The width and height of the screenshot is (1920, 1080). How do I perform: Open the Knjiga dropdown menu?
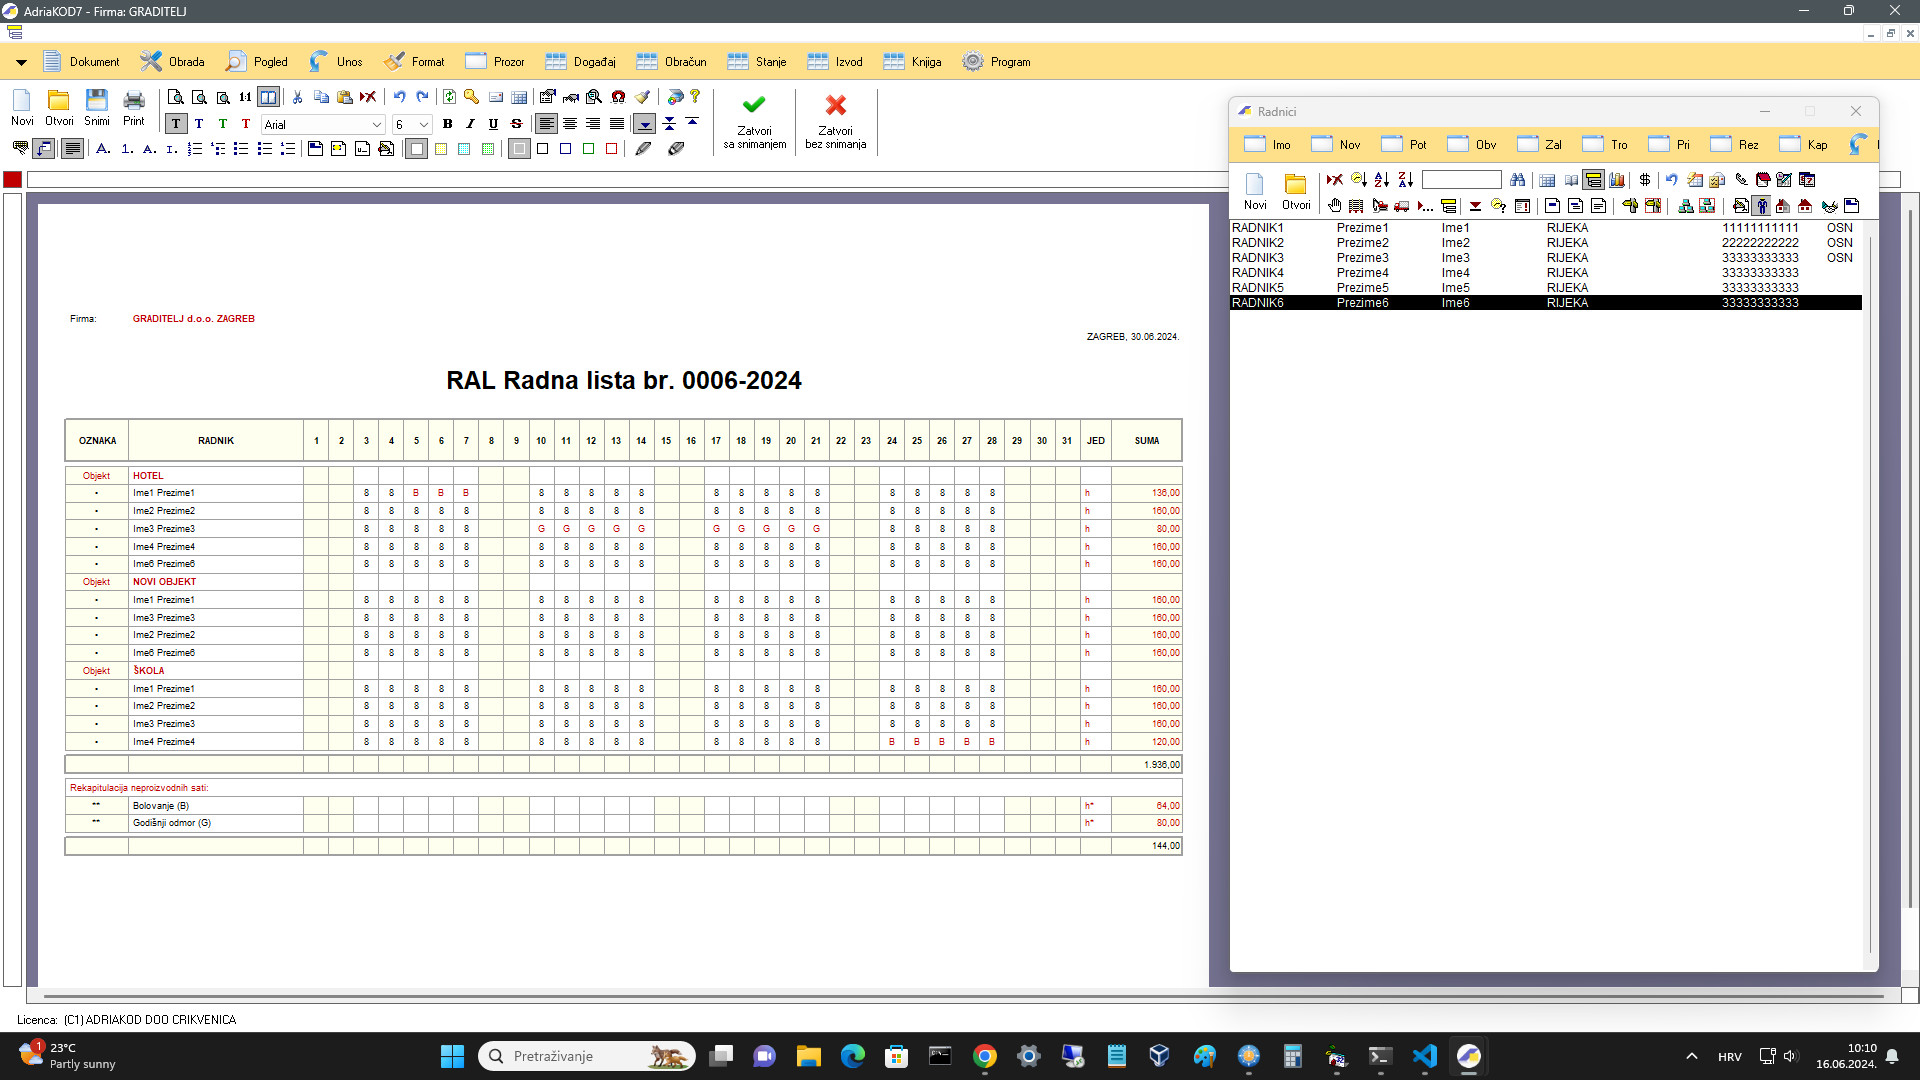pos(912,62)
